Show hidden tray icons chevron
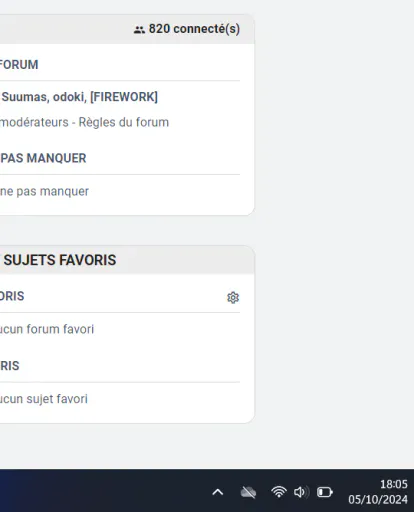414x512 pixels. 218,492
